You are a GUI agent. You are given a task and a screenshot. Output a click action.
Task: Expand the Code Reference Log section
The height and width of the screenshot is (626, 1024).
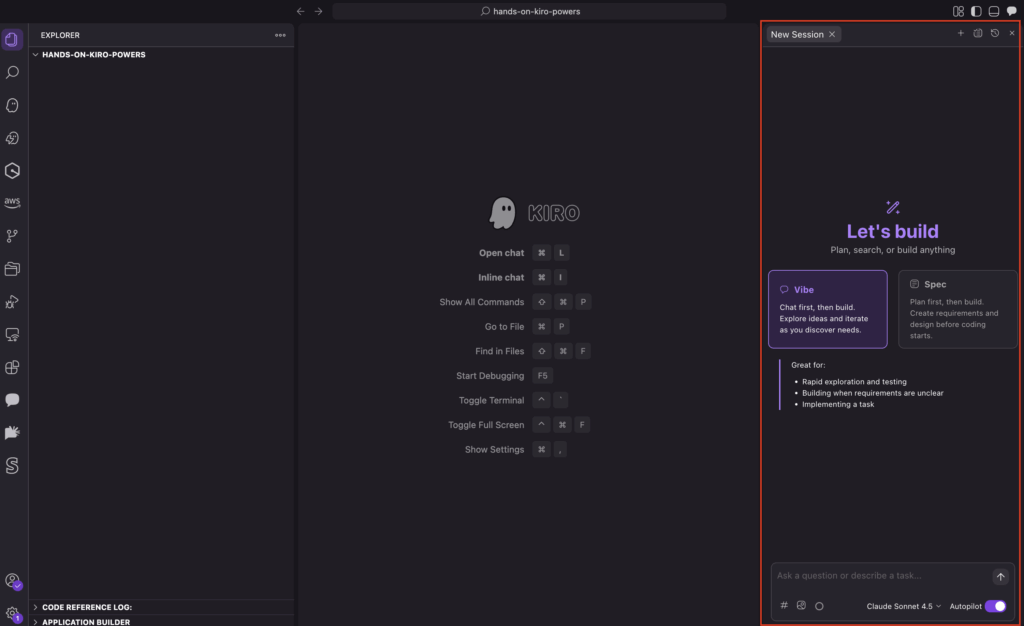click(86, 607)
